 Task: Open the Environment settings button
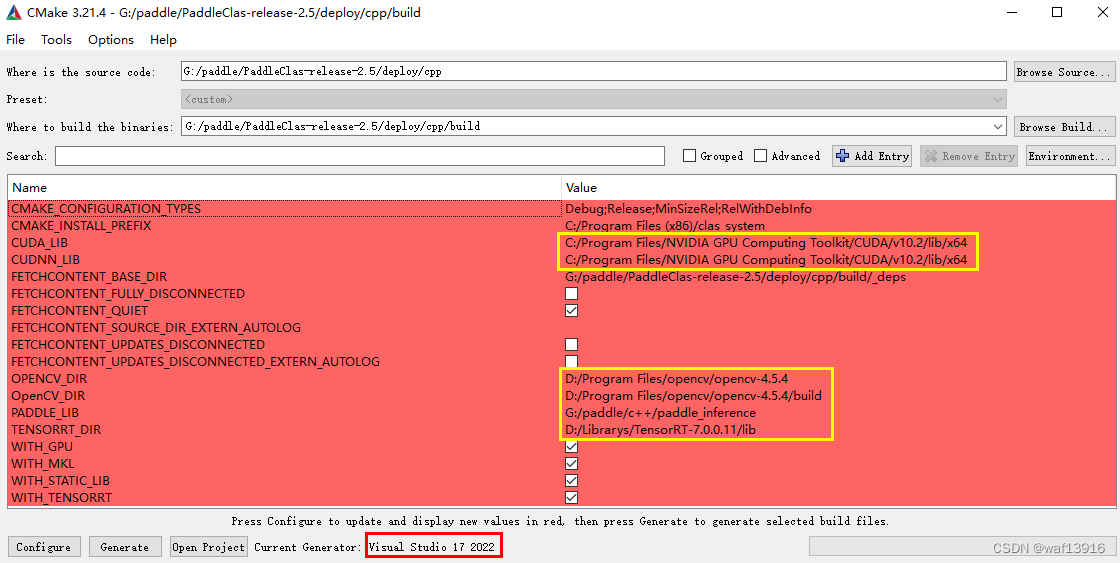pos(1070,156)
